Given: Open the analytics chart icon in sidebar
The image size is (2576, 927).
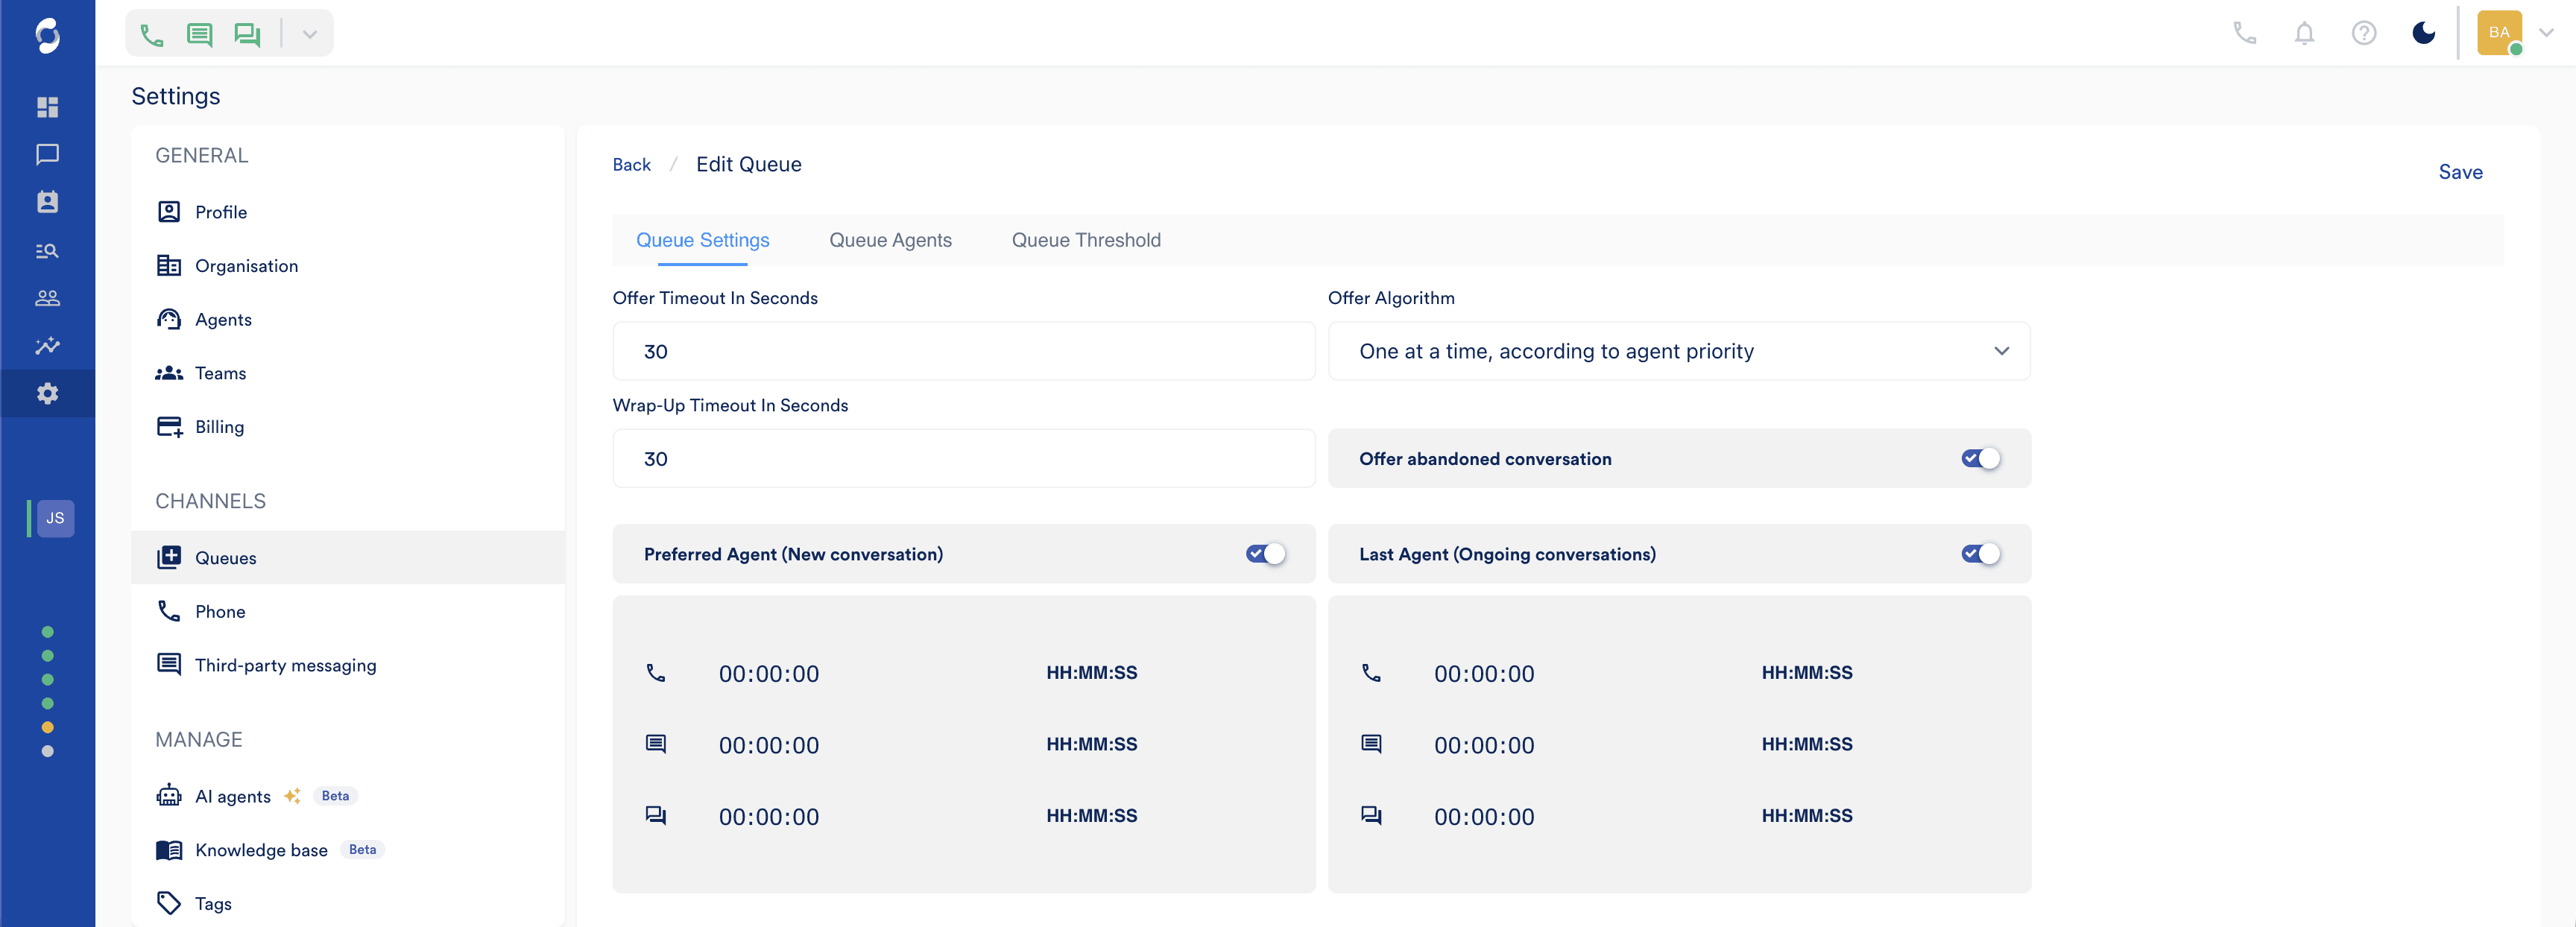Looking at the screenshot, I should point(47,346).
